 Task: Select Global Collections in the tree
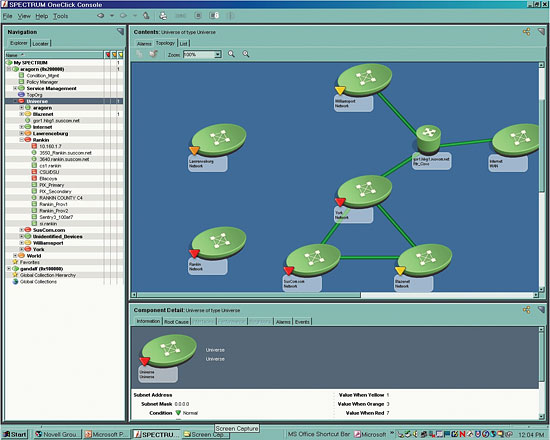pyautogui.click(x=38, y=281)
